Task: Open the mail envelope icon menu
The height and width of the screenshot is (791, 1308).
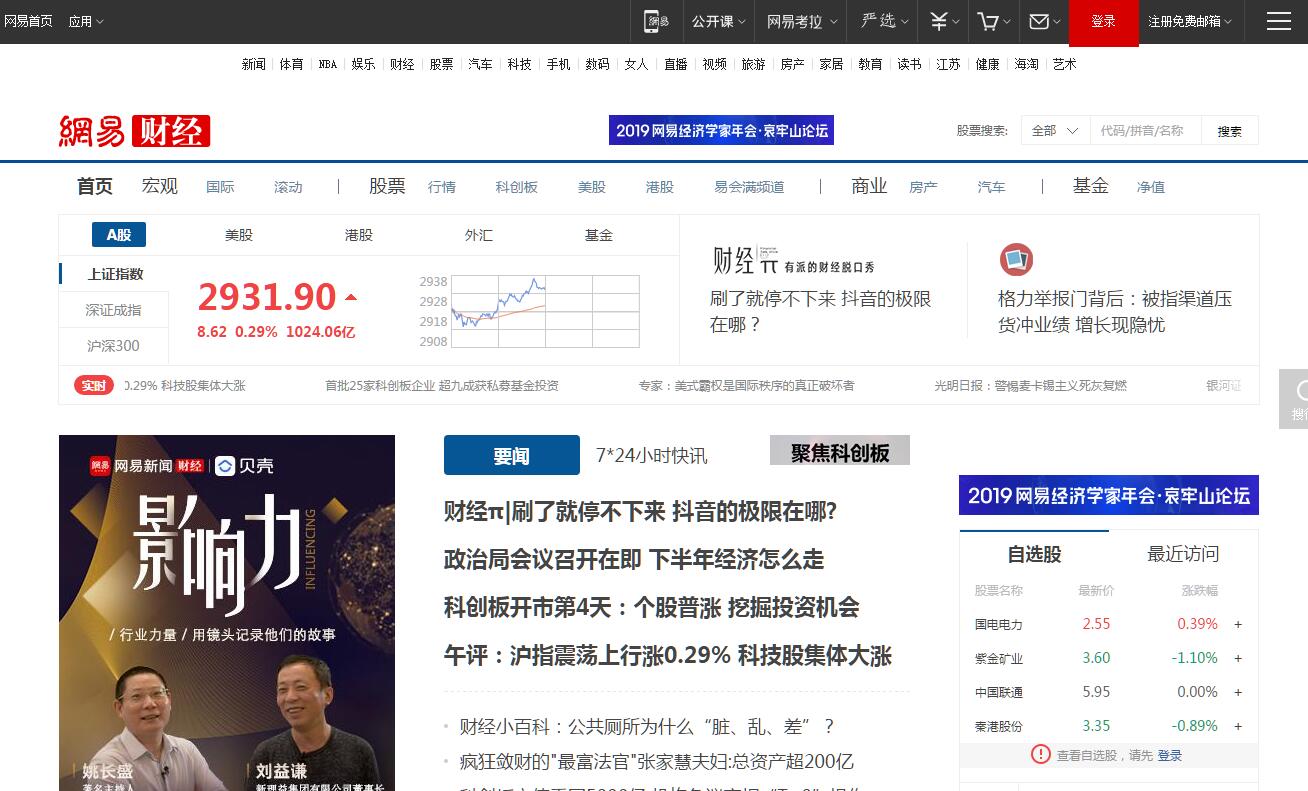Action: [x=1044, y=21]
